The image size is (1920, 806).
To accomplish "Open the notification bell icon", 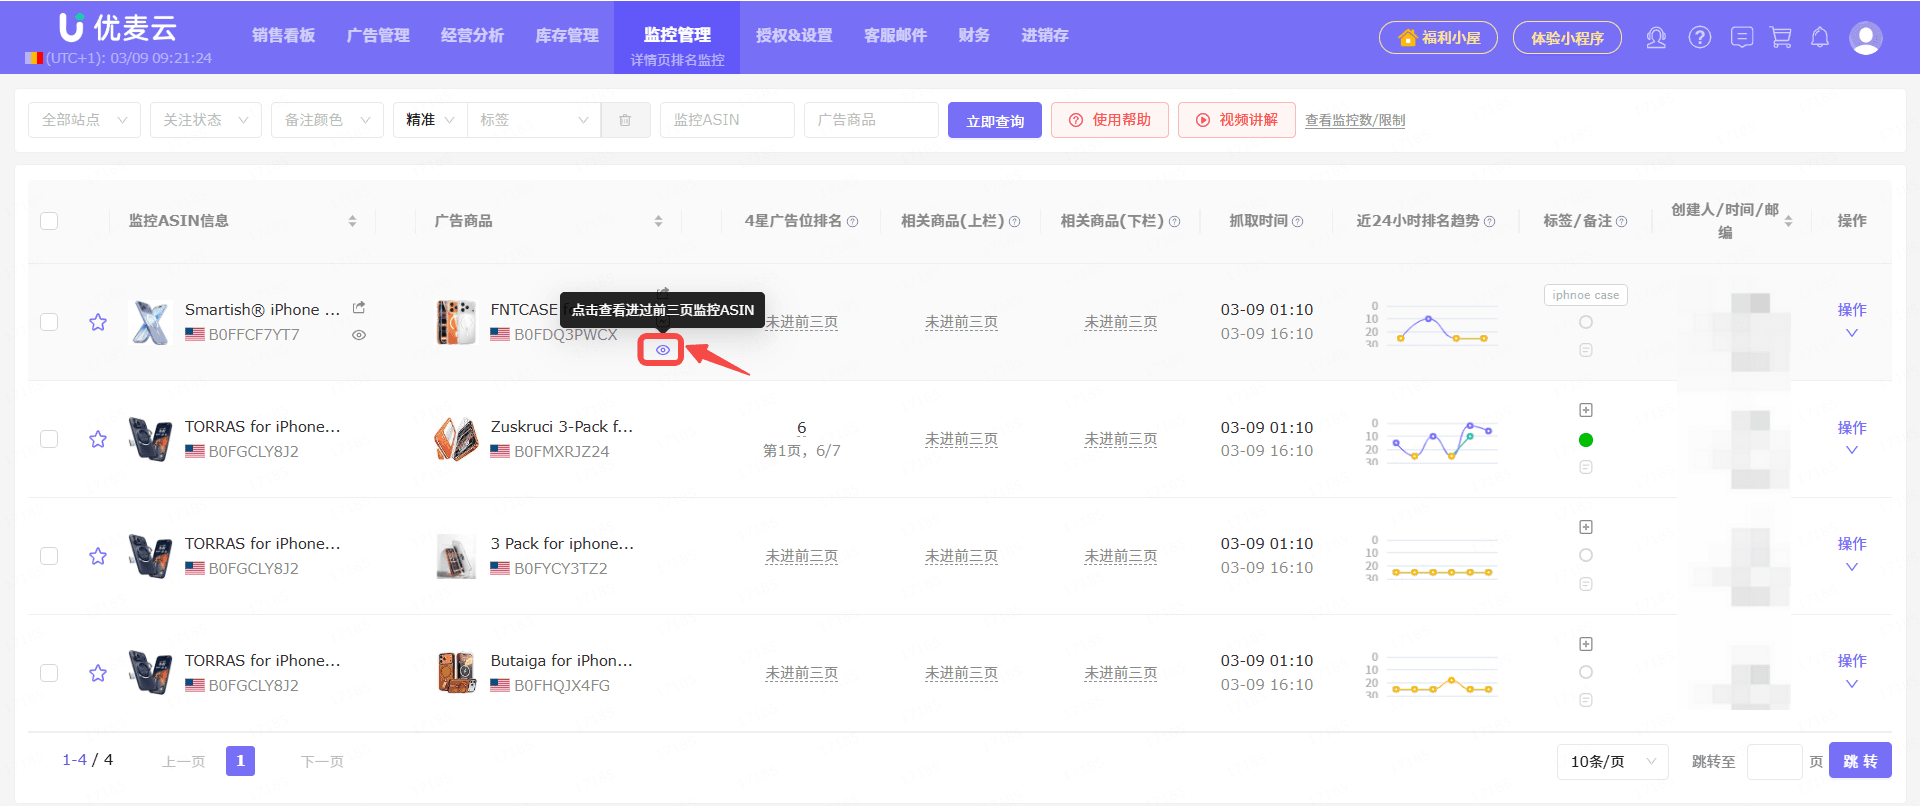I will (1820, 38).
